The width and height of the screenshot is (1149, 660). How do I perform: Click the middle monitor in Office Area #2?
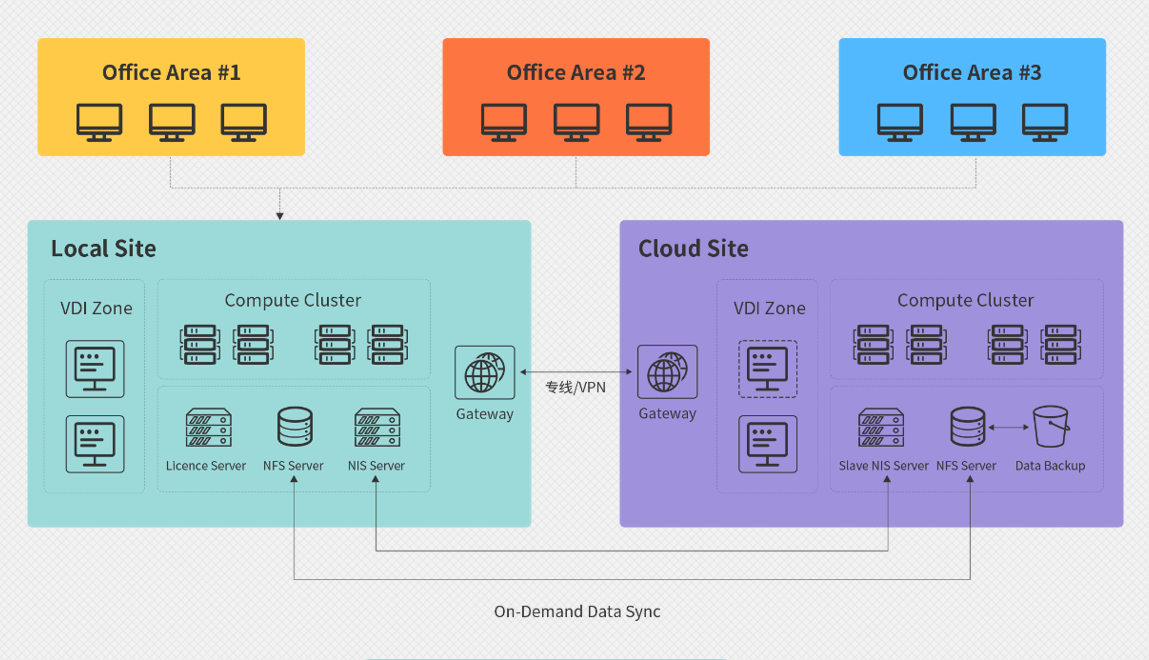pos(577,122)
